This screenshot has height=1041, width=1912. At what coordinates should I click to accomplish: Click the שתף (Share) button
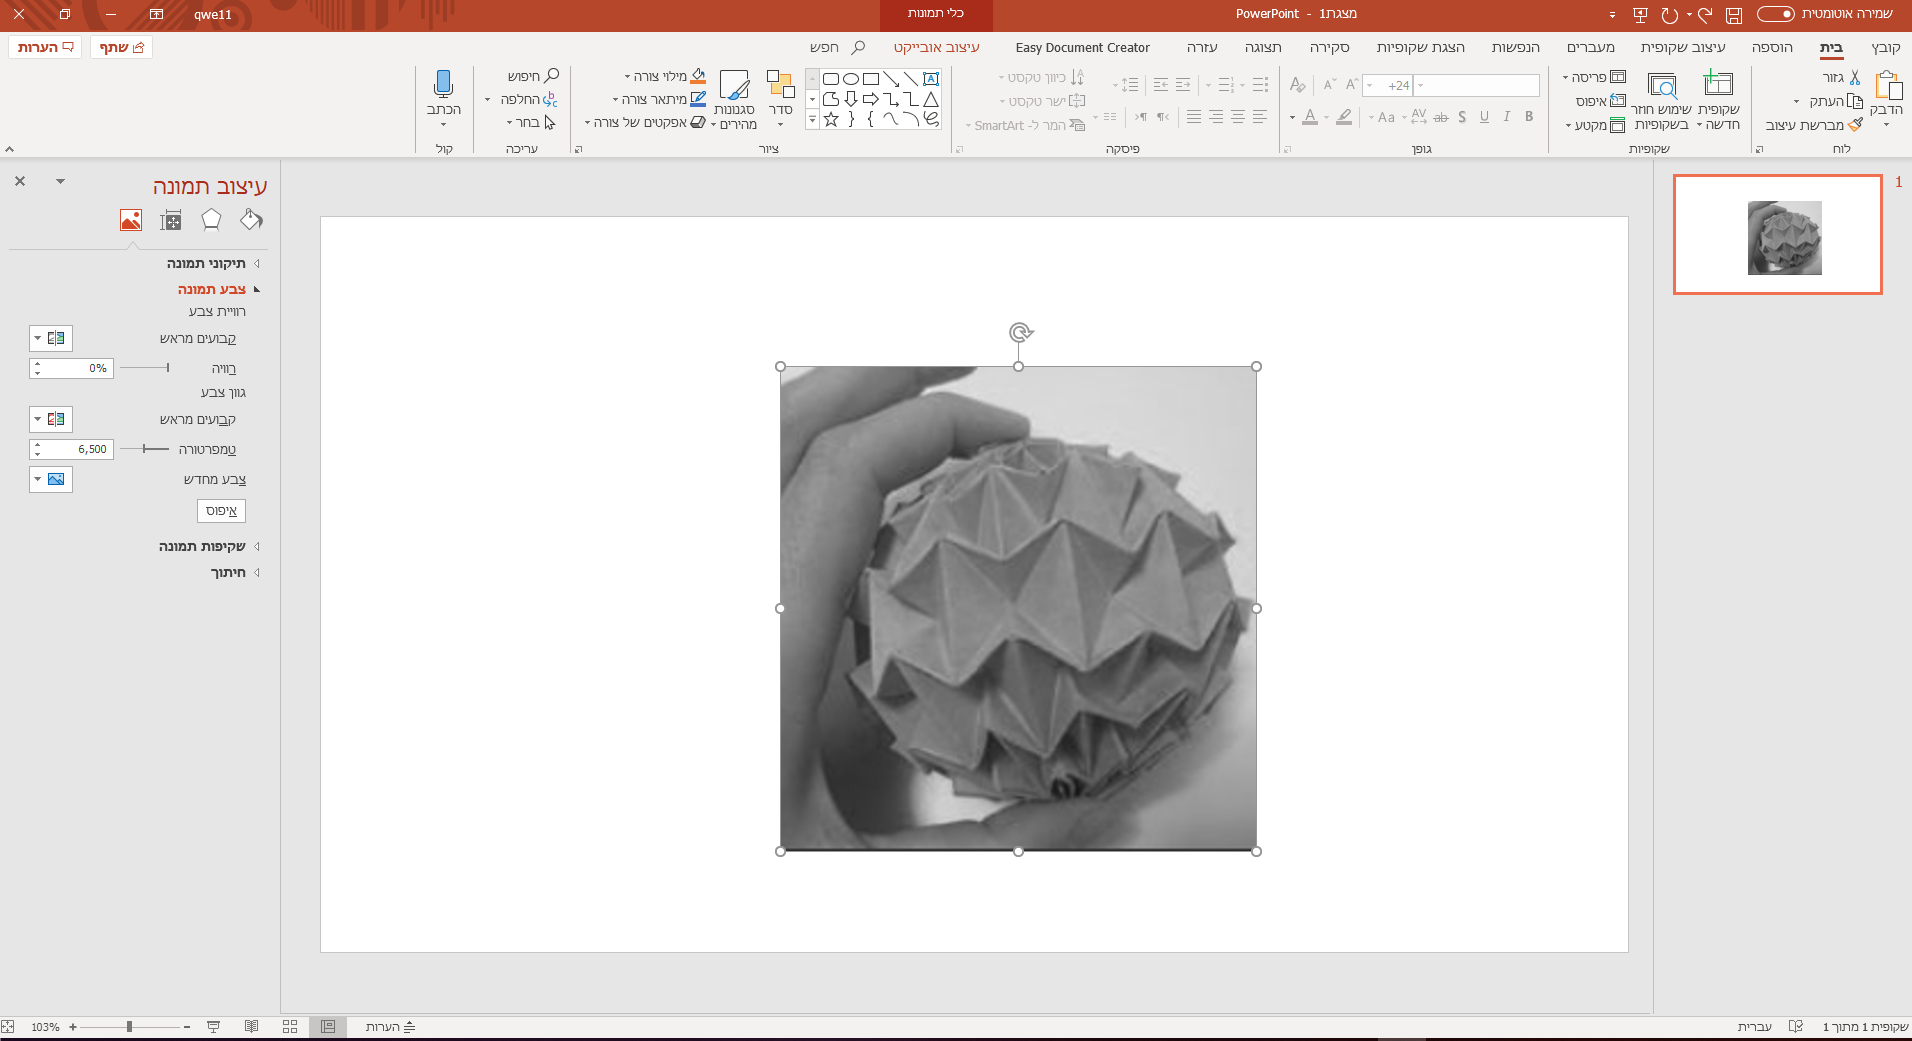[121, 47]
